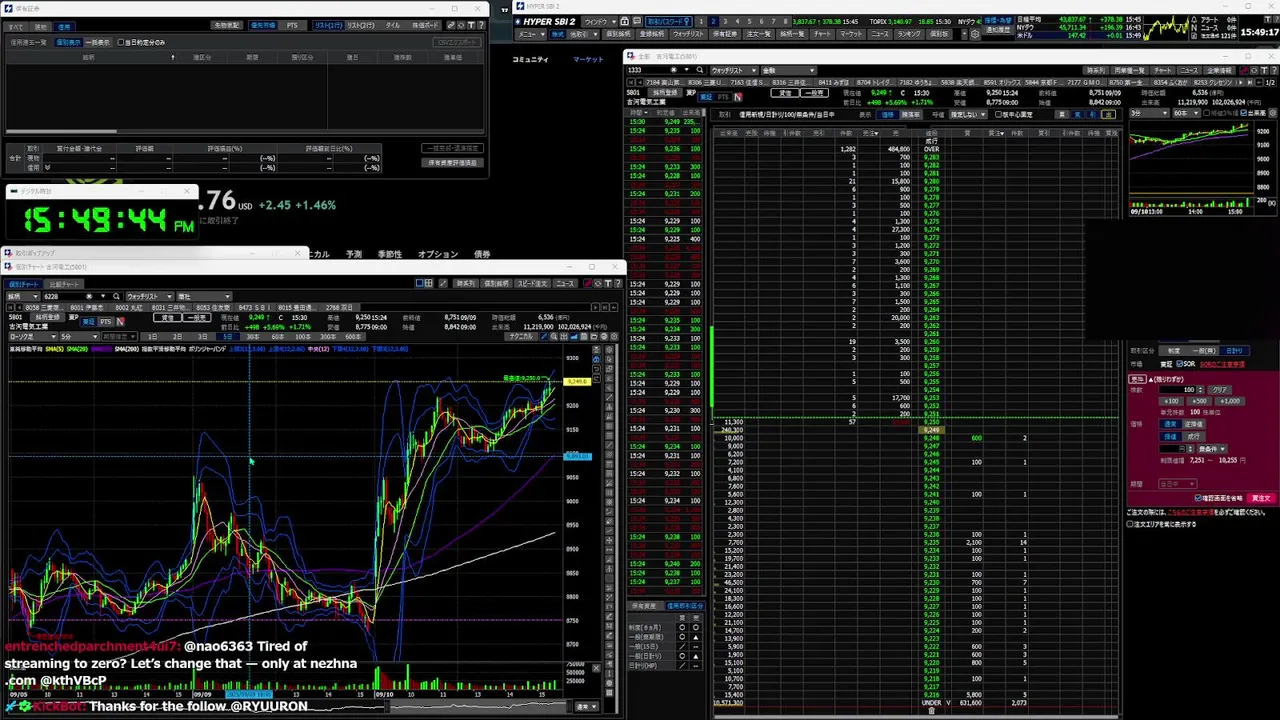The image size is (1280, 720).
Task: Select 制度 trade type in order panel
Action: click(1174, 351)
